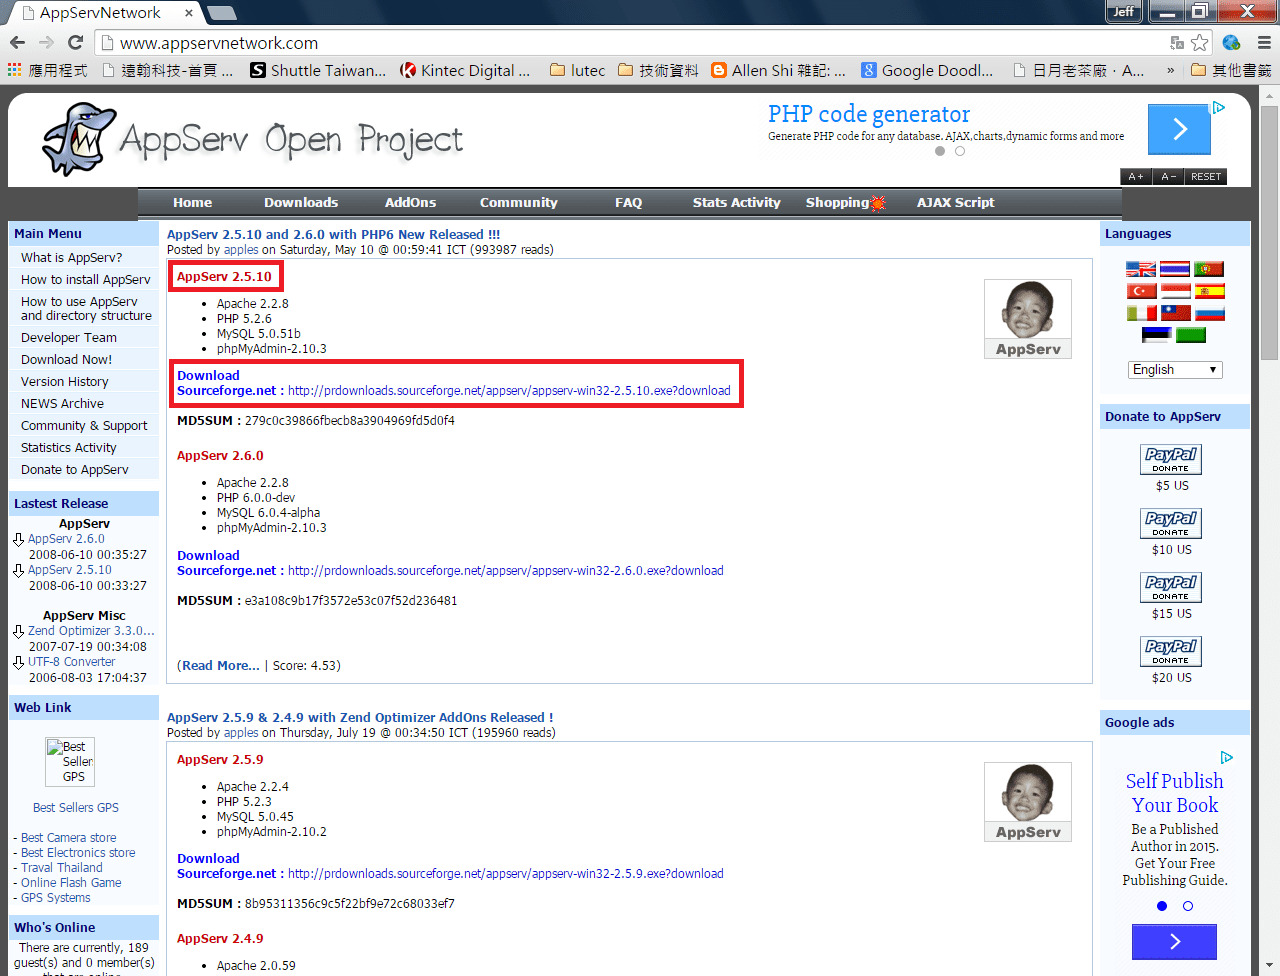This screenshot has height=976, width=1280.
Task: Select the solid green flag
Action: 1191,335
